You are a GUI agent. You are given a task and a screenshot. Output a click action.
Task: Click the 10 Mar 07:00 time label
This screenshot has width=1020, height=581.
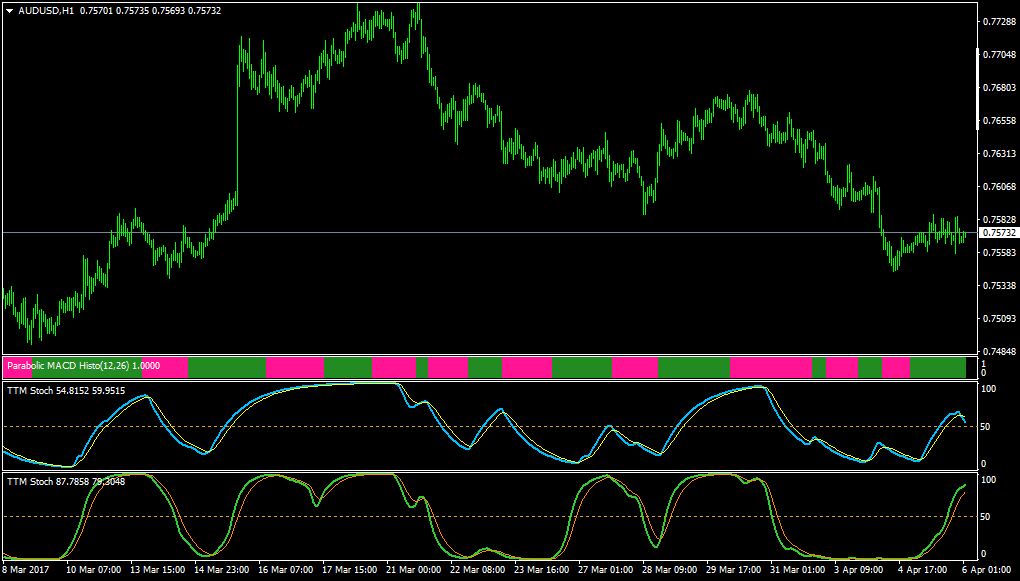click(x=95, y=569)
